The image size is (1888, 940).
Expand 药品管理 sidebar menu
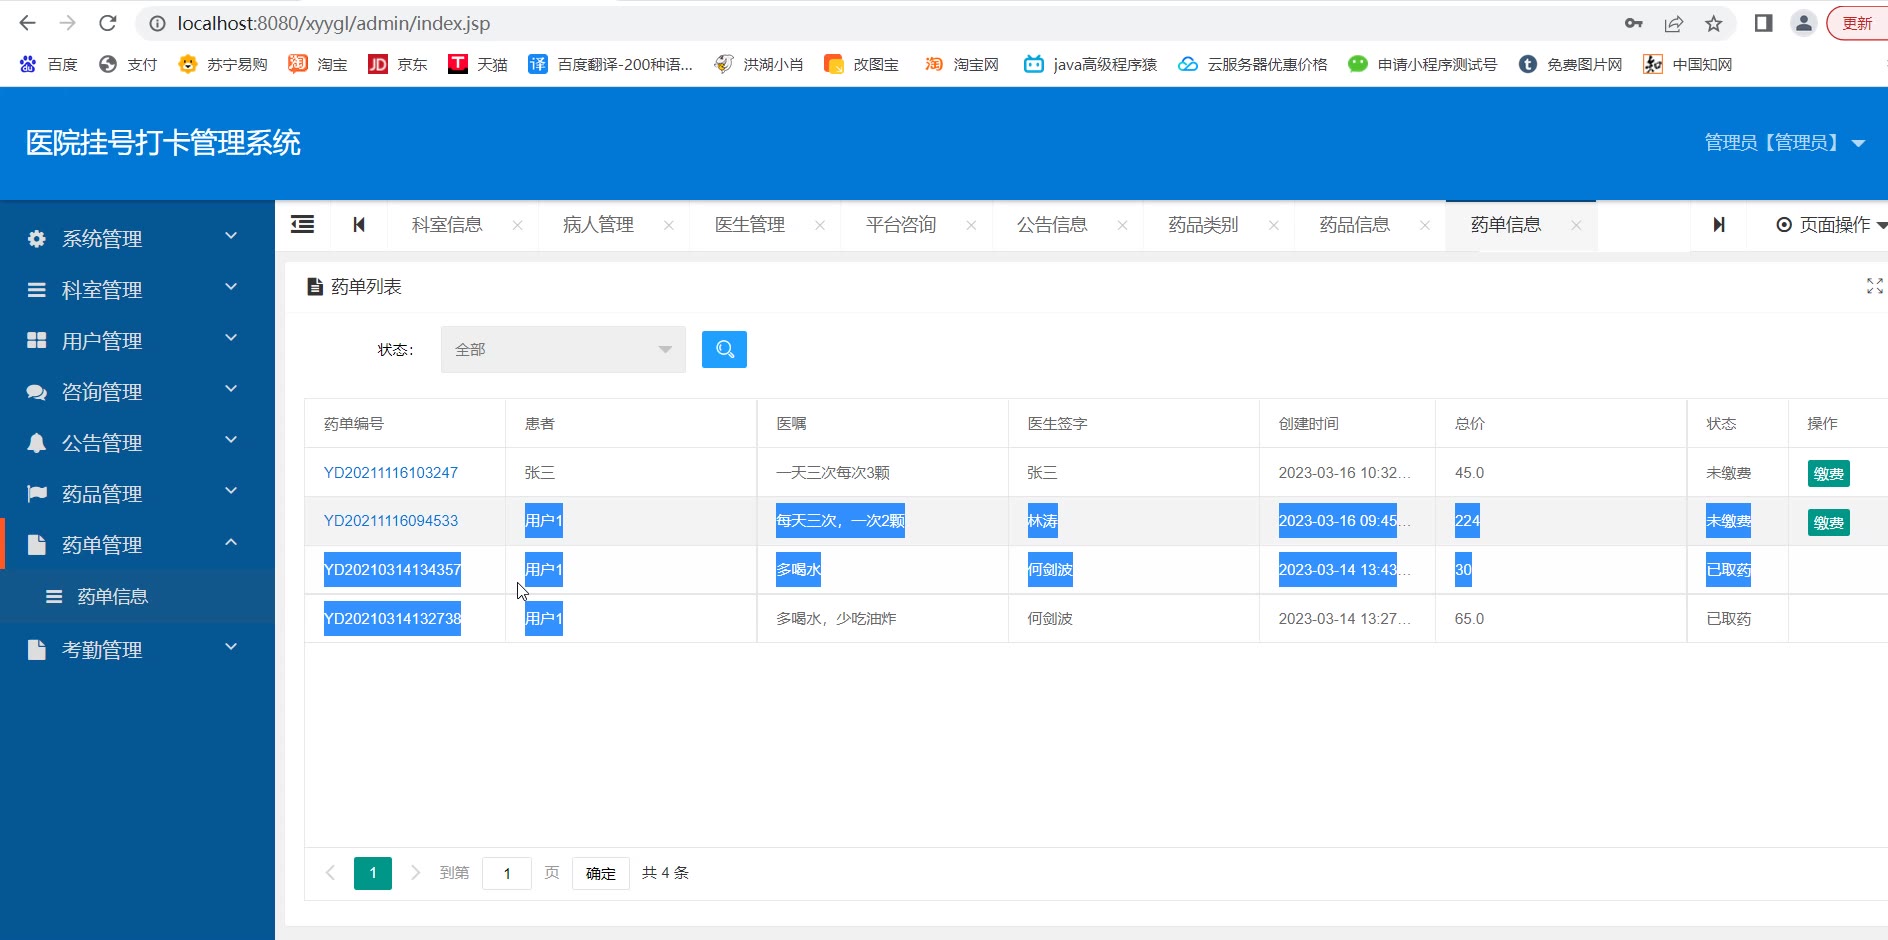(137, 493)
